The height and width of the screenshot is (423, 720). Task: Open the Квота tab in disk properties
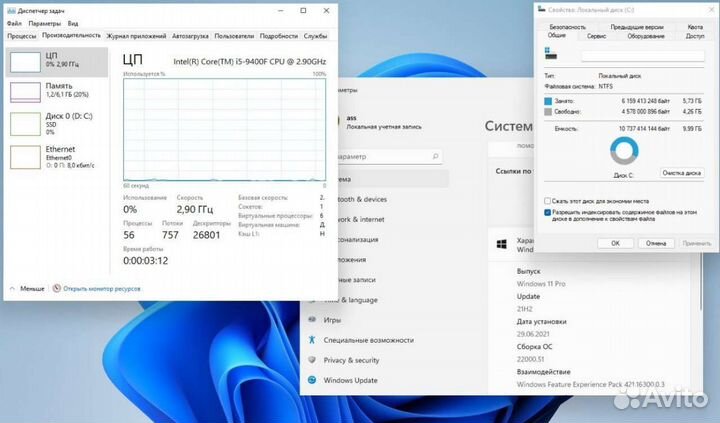coord(695,27)
